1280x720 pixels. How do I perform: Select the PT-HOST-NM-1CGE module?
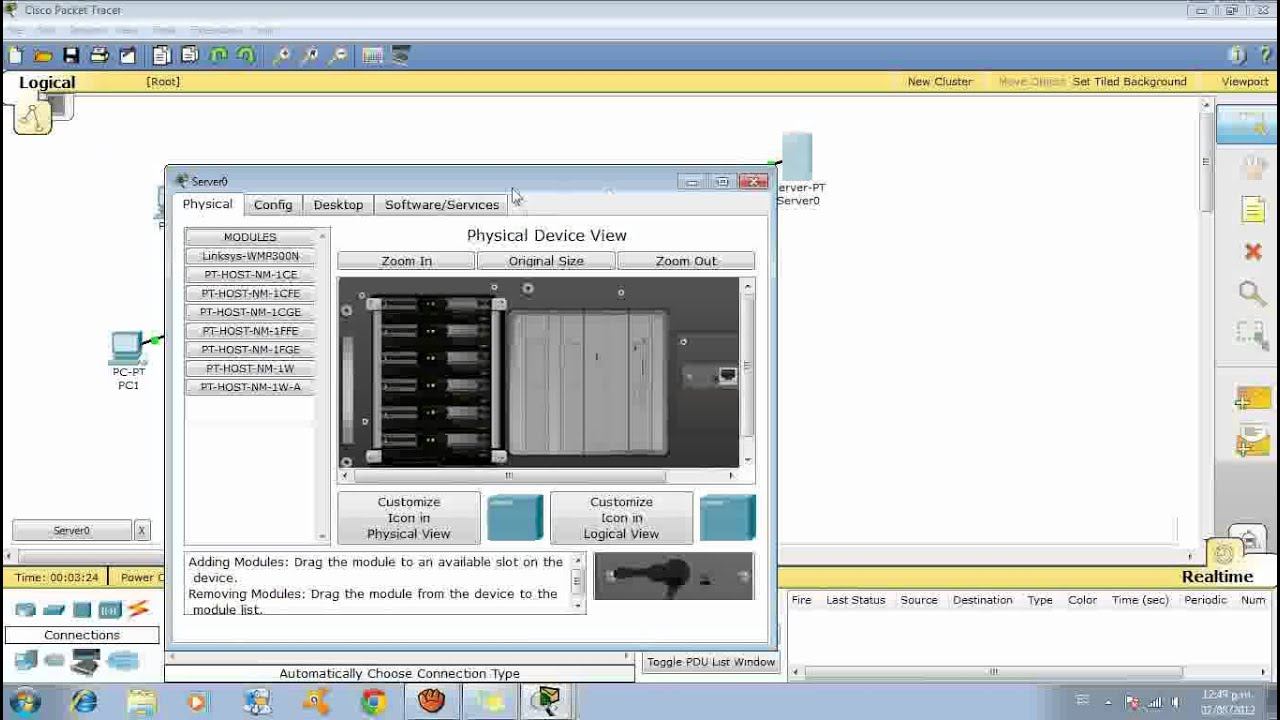click(250, 312)
